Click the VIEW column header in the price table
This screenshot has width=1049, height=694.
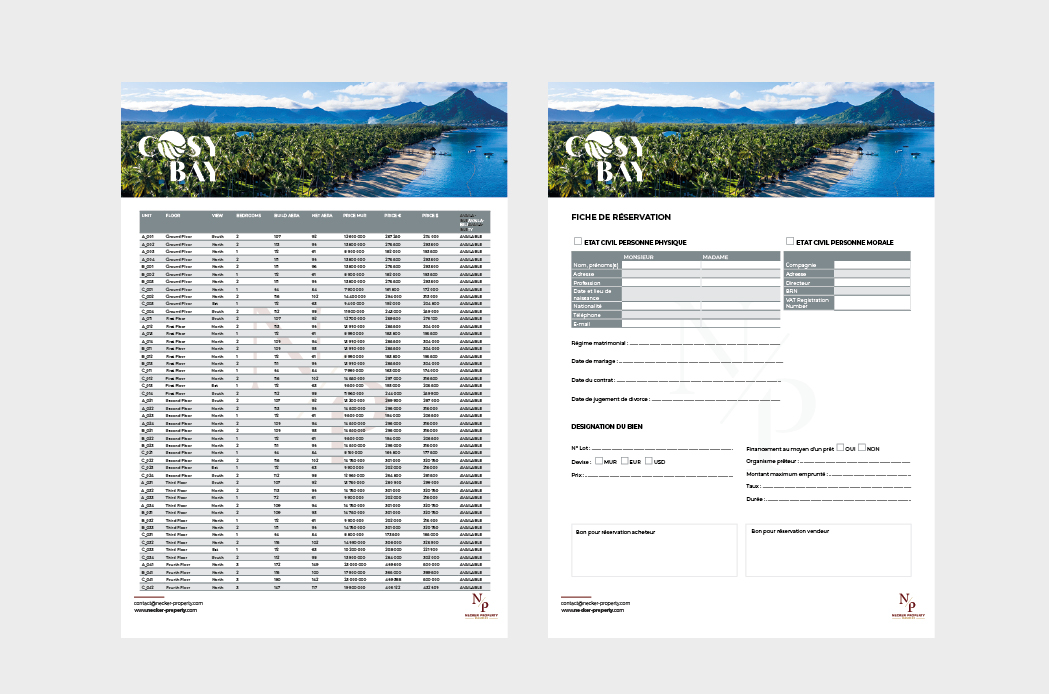(217, 215)
